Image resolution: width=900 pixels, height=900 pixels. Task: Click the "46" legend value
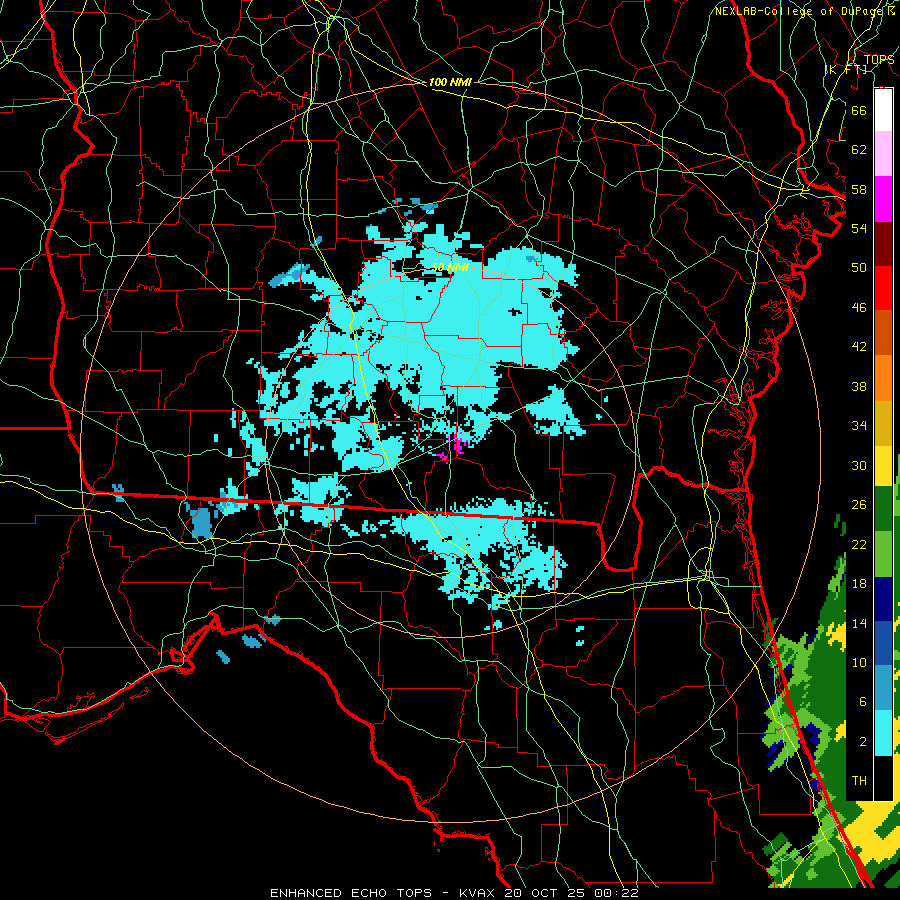(859, 307)
